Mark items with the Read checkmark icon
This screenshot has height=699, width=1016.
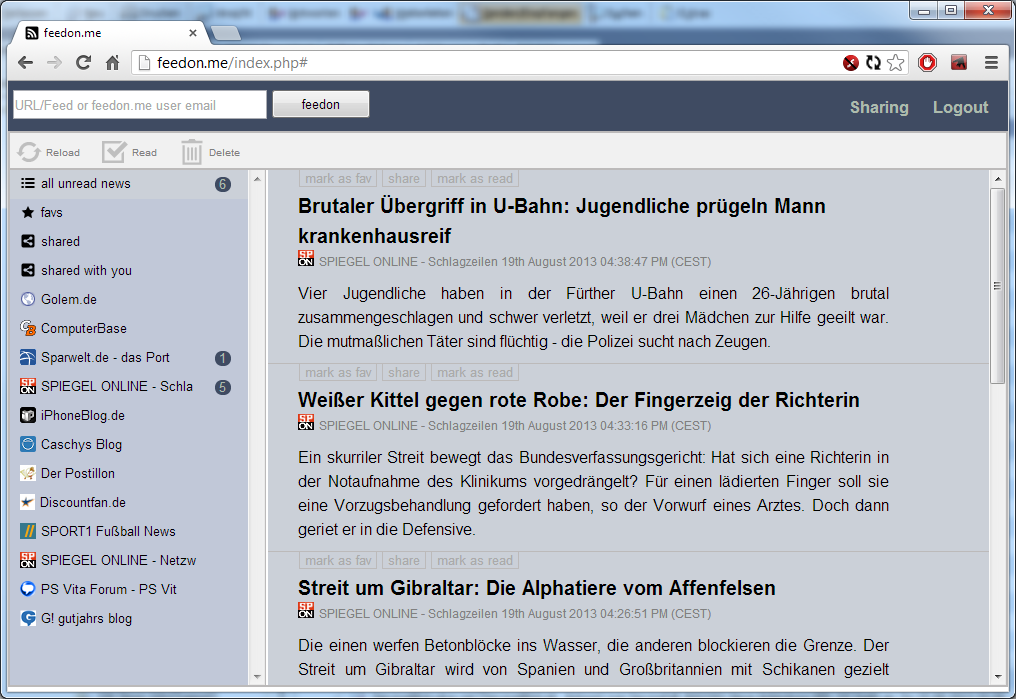click(114, 152)
